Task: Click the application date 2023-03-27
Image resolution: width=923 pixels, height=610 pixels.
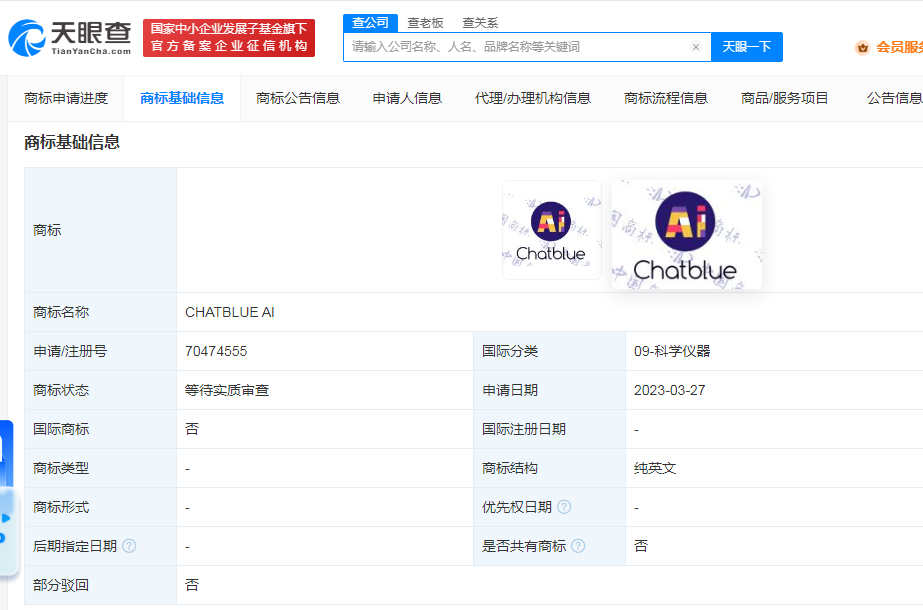Action: point(669,390)
